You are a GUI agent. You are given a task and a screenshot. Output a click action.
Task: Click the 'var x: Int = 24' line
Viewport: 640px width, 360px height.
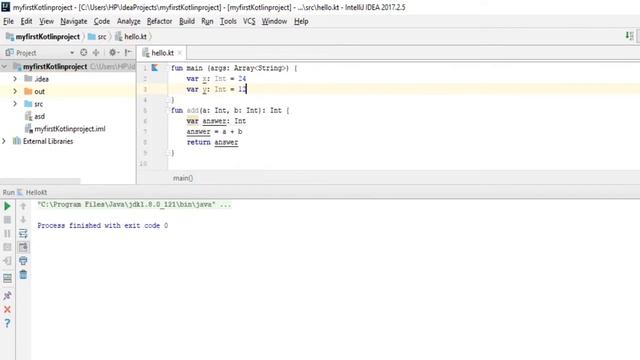(x=216, y=78)
